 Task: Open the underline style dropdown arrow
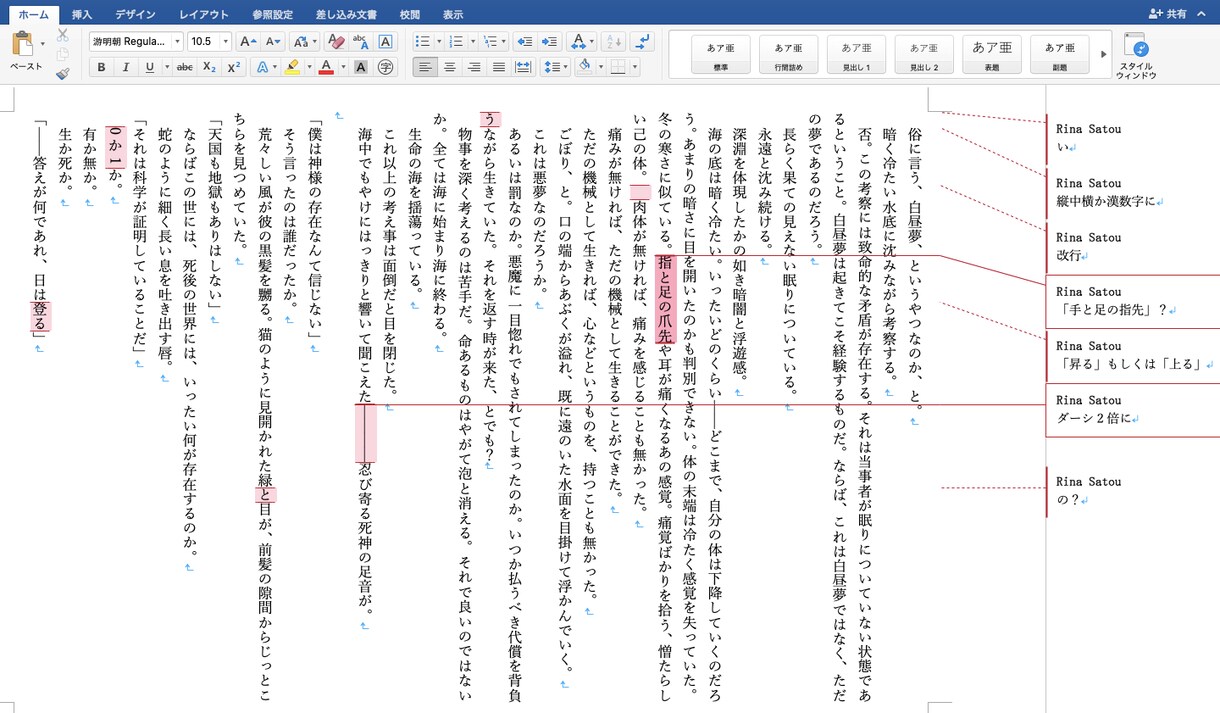click(x=165, y=67)
